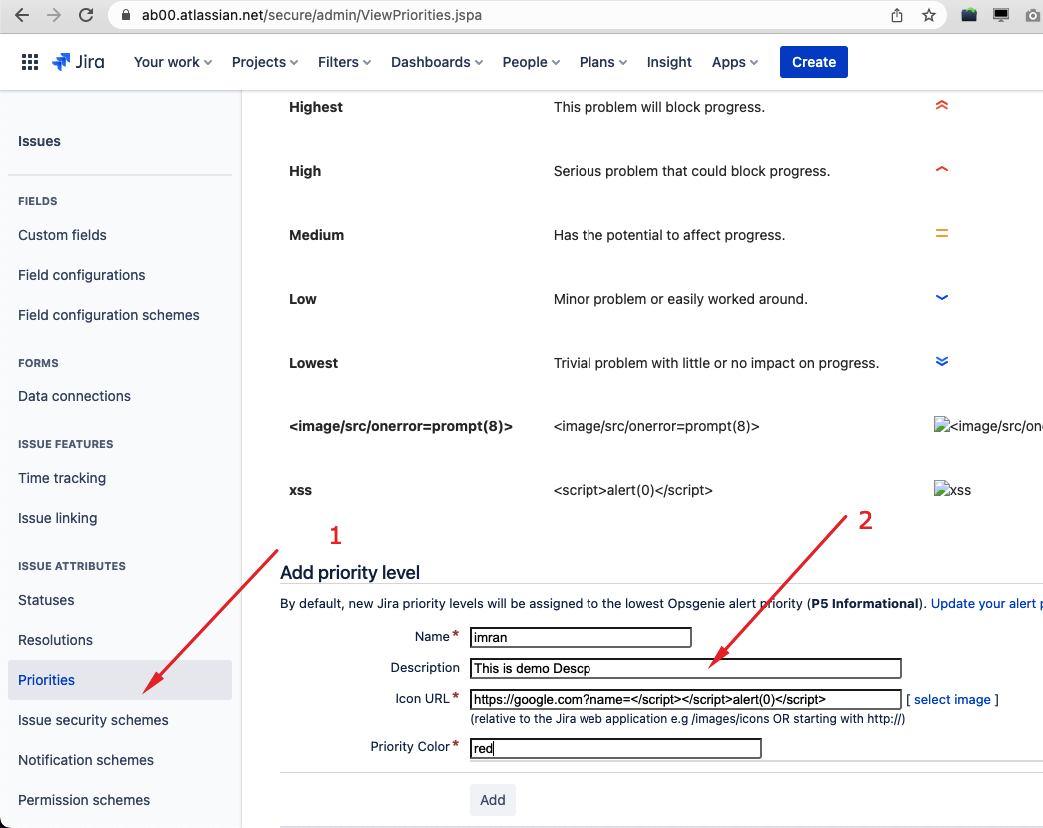Screen dimensions: 1043x828
Task: Go to Custom fields in the sidebar
Action: pyautogui.click(x=62, y=235)
